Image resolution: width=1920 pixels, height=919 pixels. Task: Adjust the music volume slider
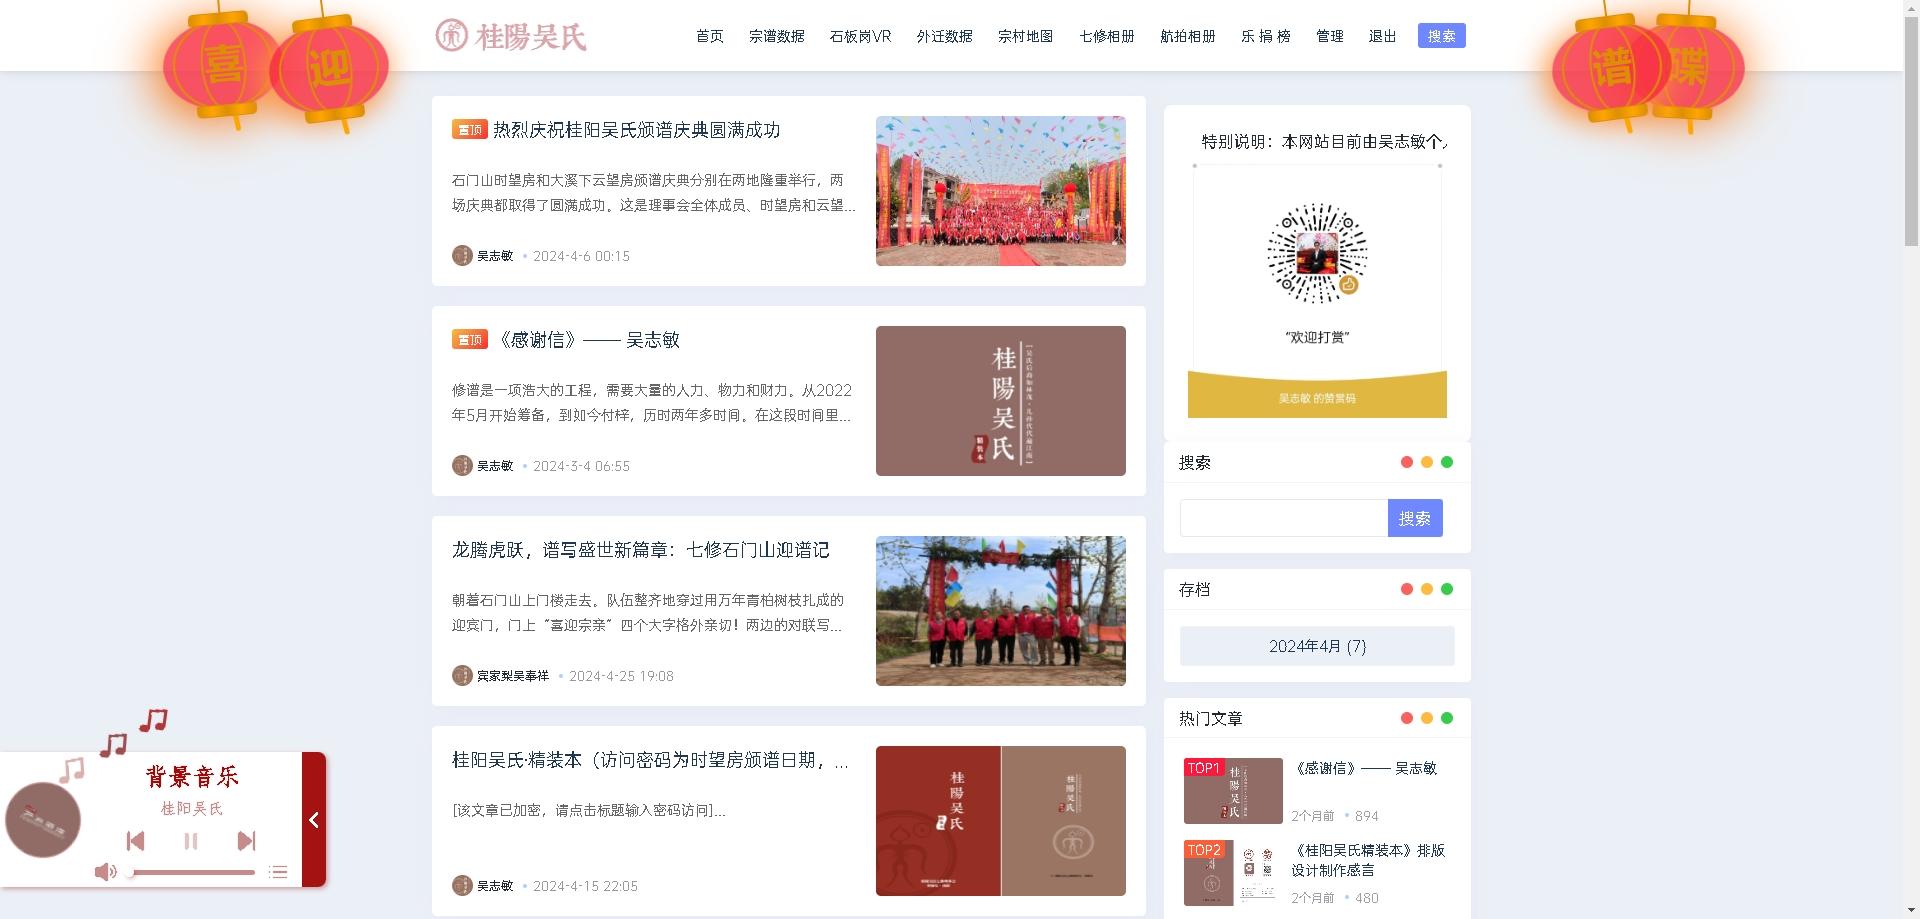192,872
